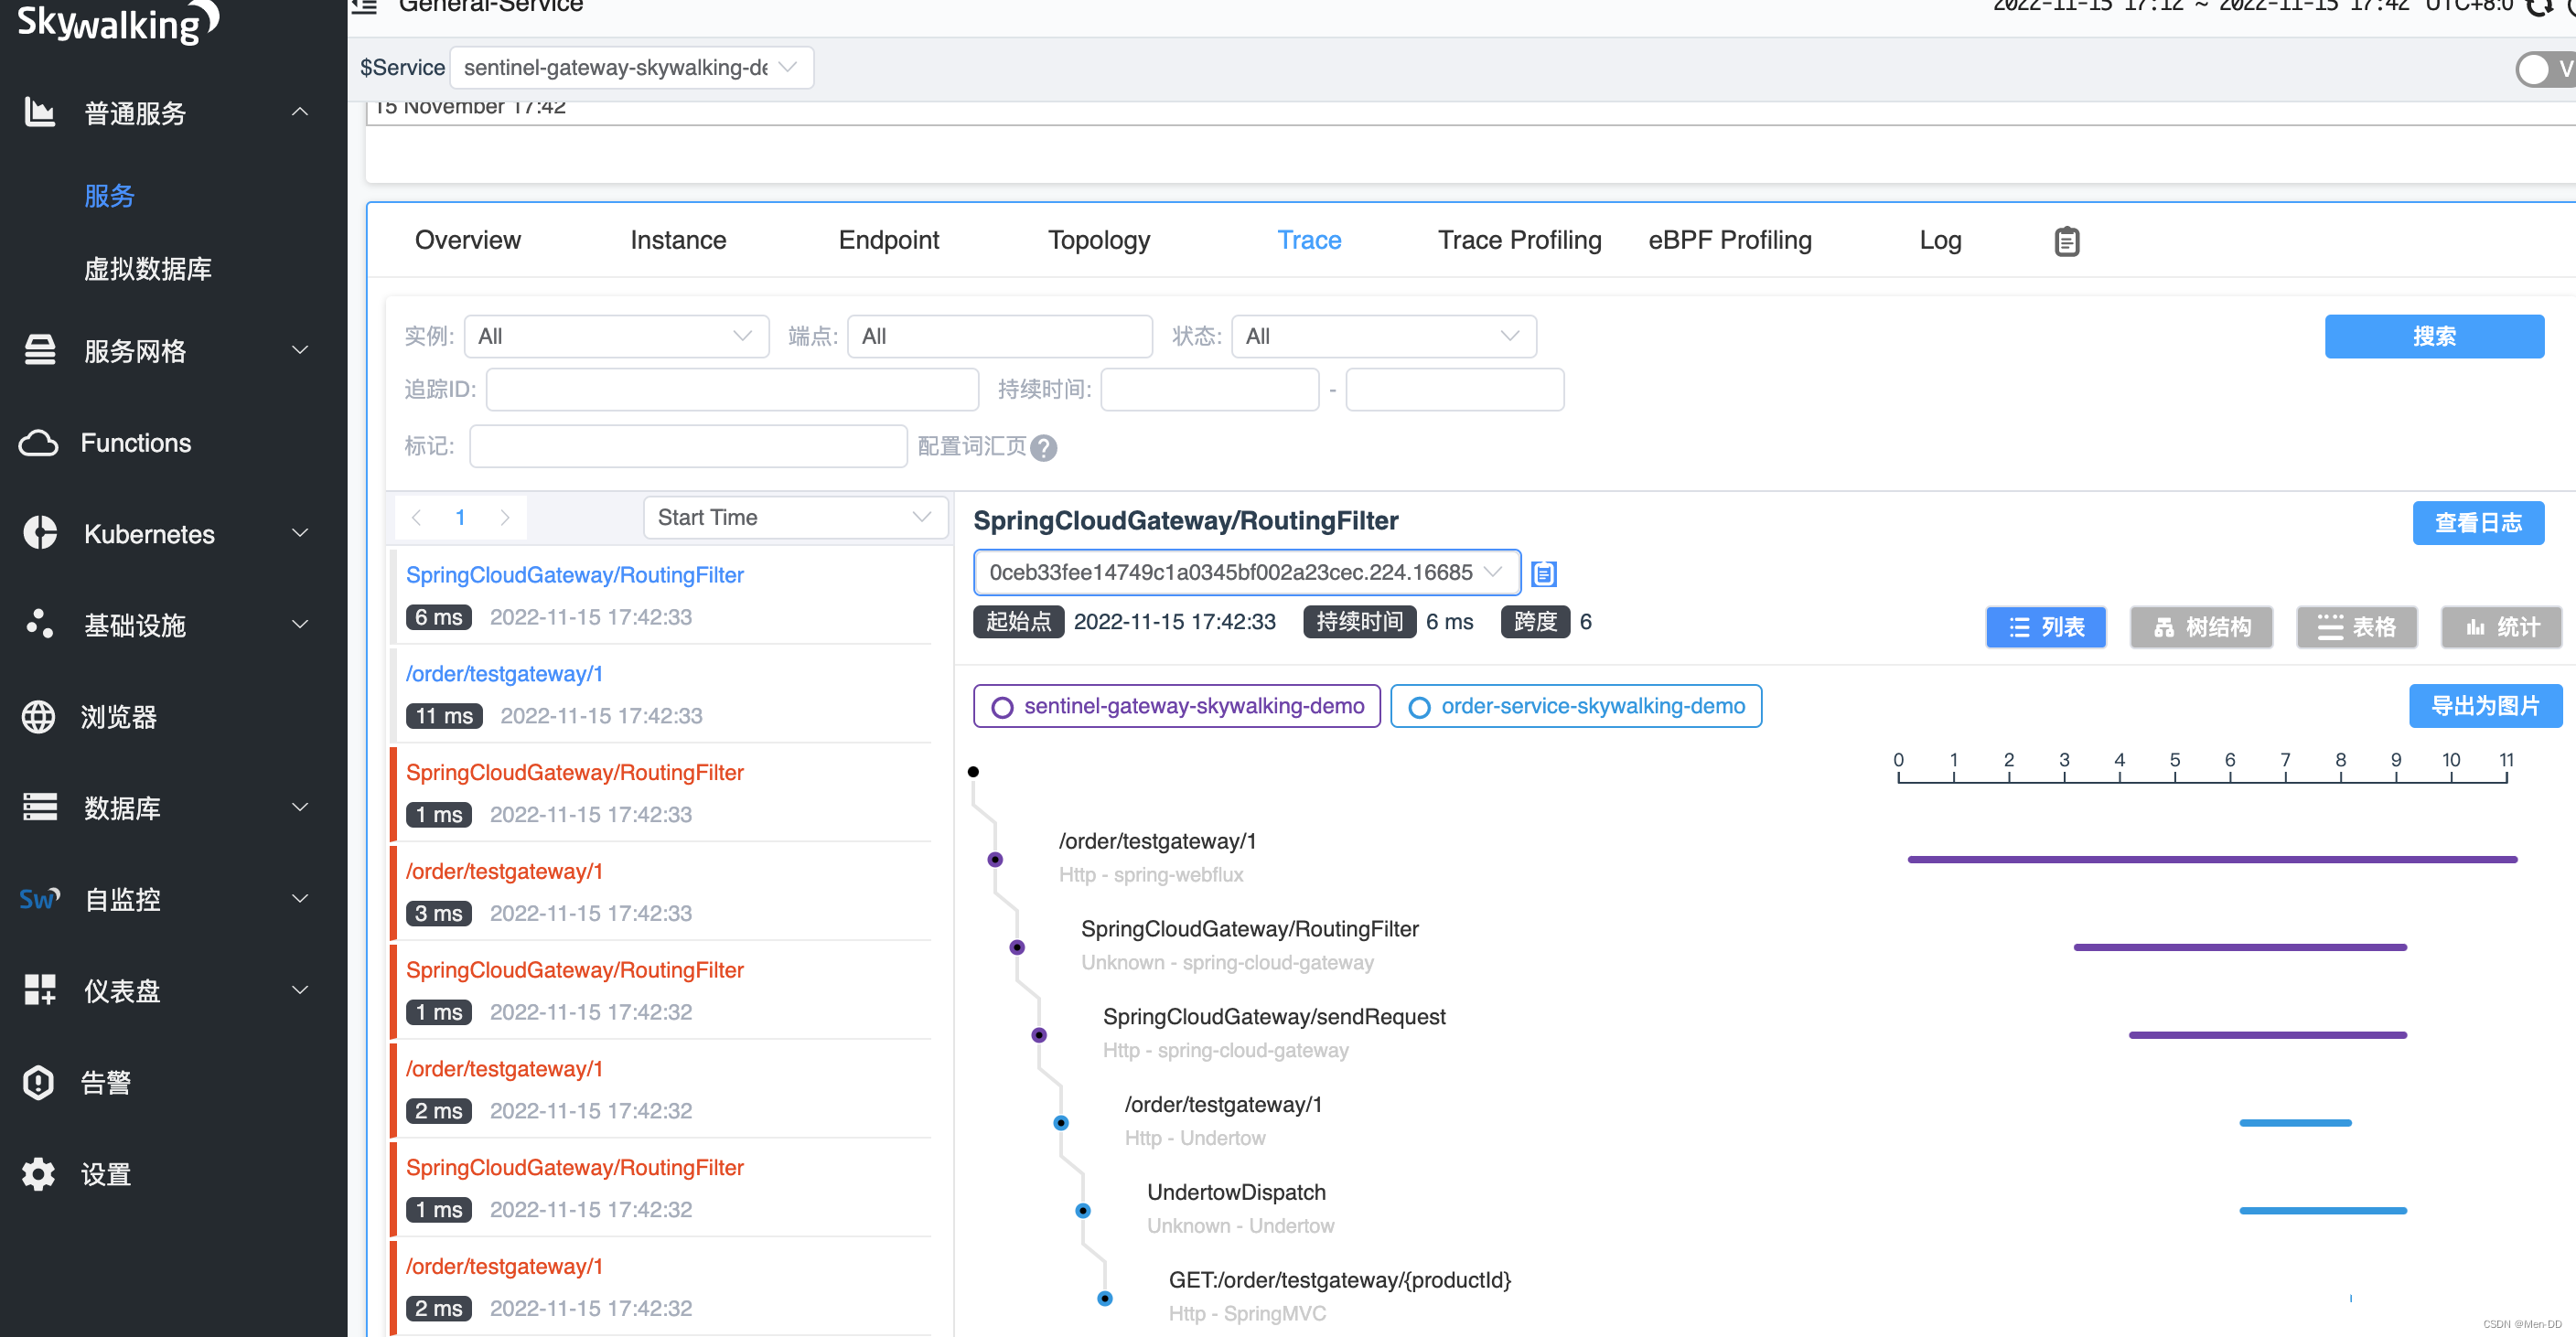Focus the 标记 tags input field

coord(688,446)
